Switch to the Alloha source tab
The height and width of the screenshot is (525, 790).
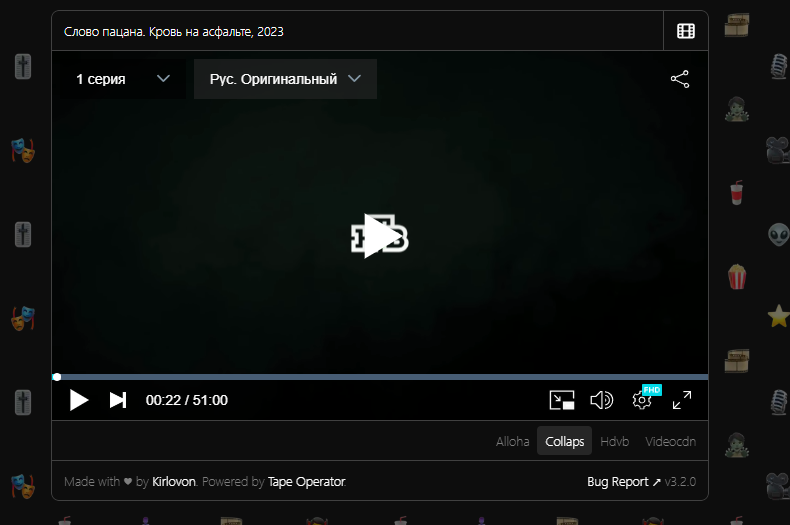pyautogui.click(x=512, y=441)
